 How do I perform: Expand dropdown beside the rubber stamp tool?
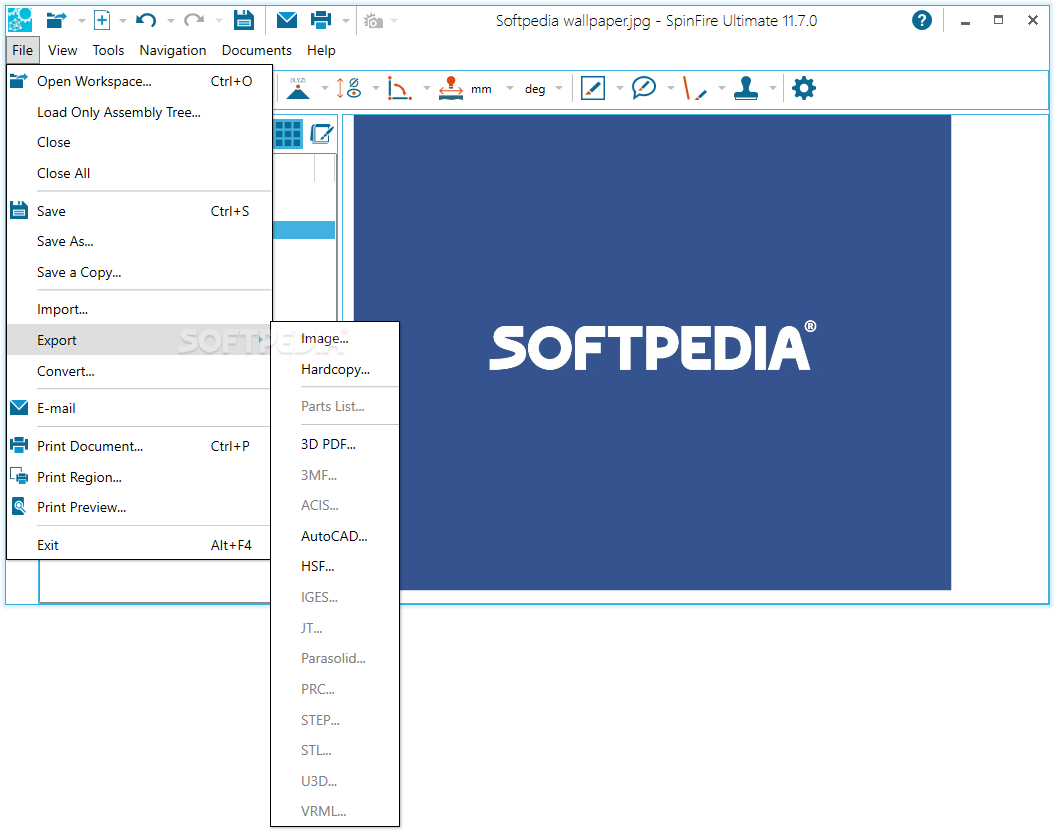click(772, 88)
